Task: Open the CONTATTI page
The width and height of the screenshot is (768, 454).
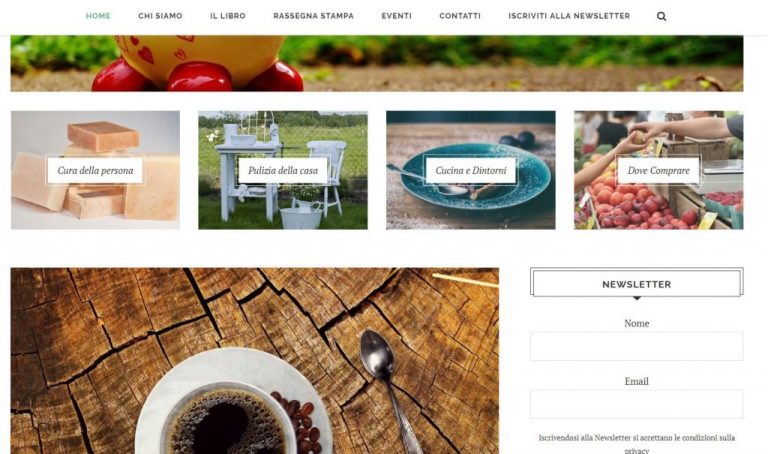Action: coord(460,16)
